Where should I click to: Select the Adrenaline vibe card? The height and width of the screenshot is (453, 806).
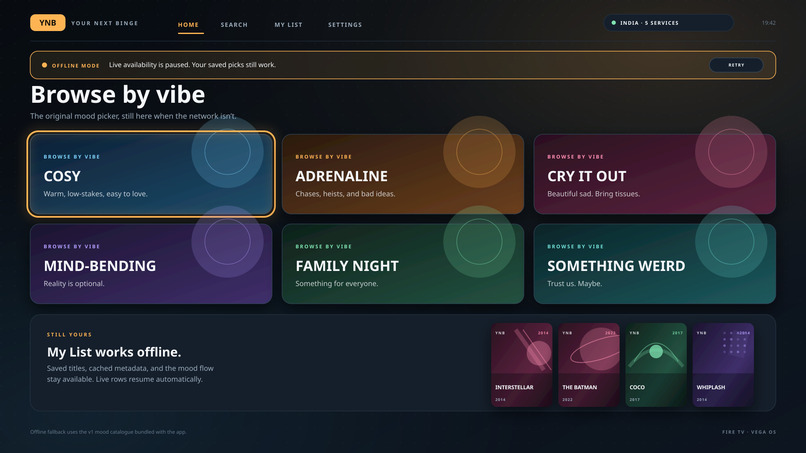pos(403,174)
